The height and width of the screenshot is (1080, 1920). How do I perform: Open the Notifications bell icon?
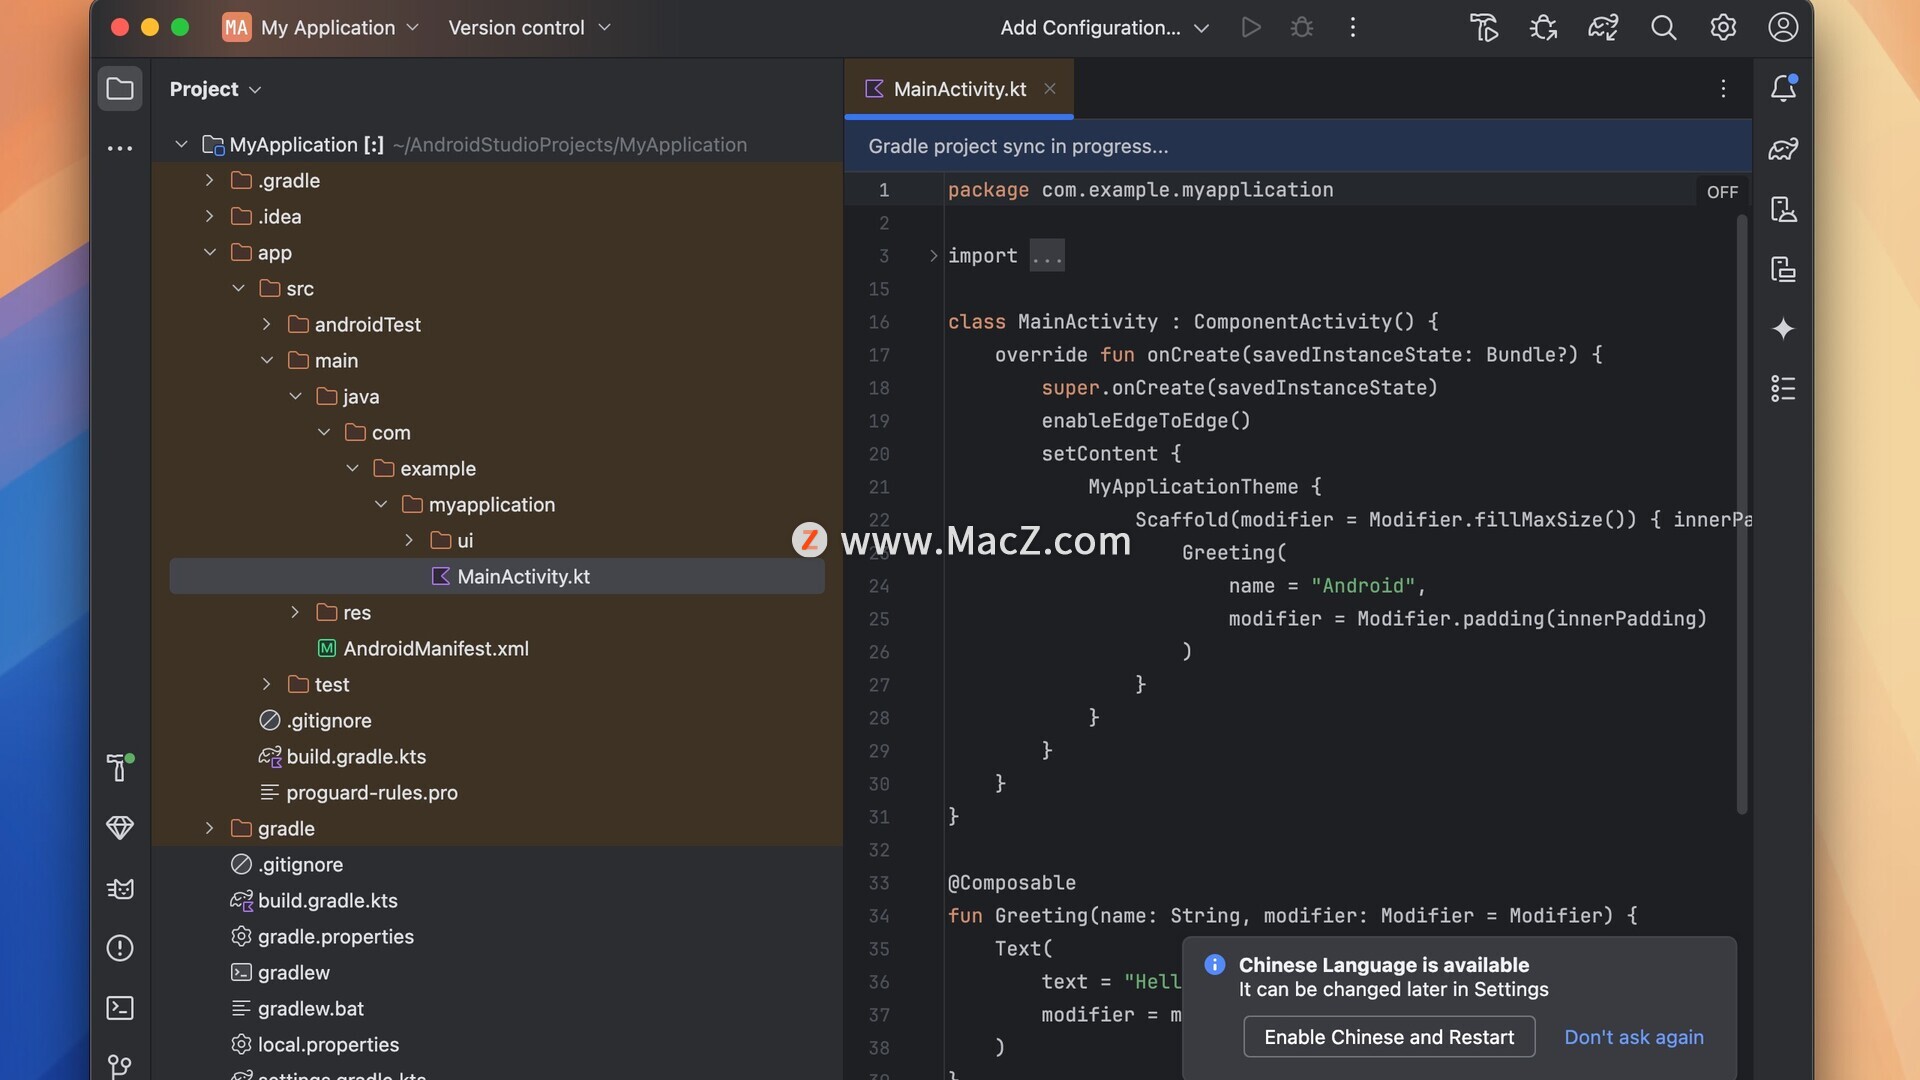[1783, 88]
